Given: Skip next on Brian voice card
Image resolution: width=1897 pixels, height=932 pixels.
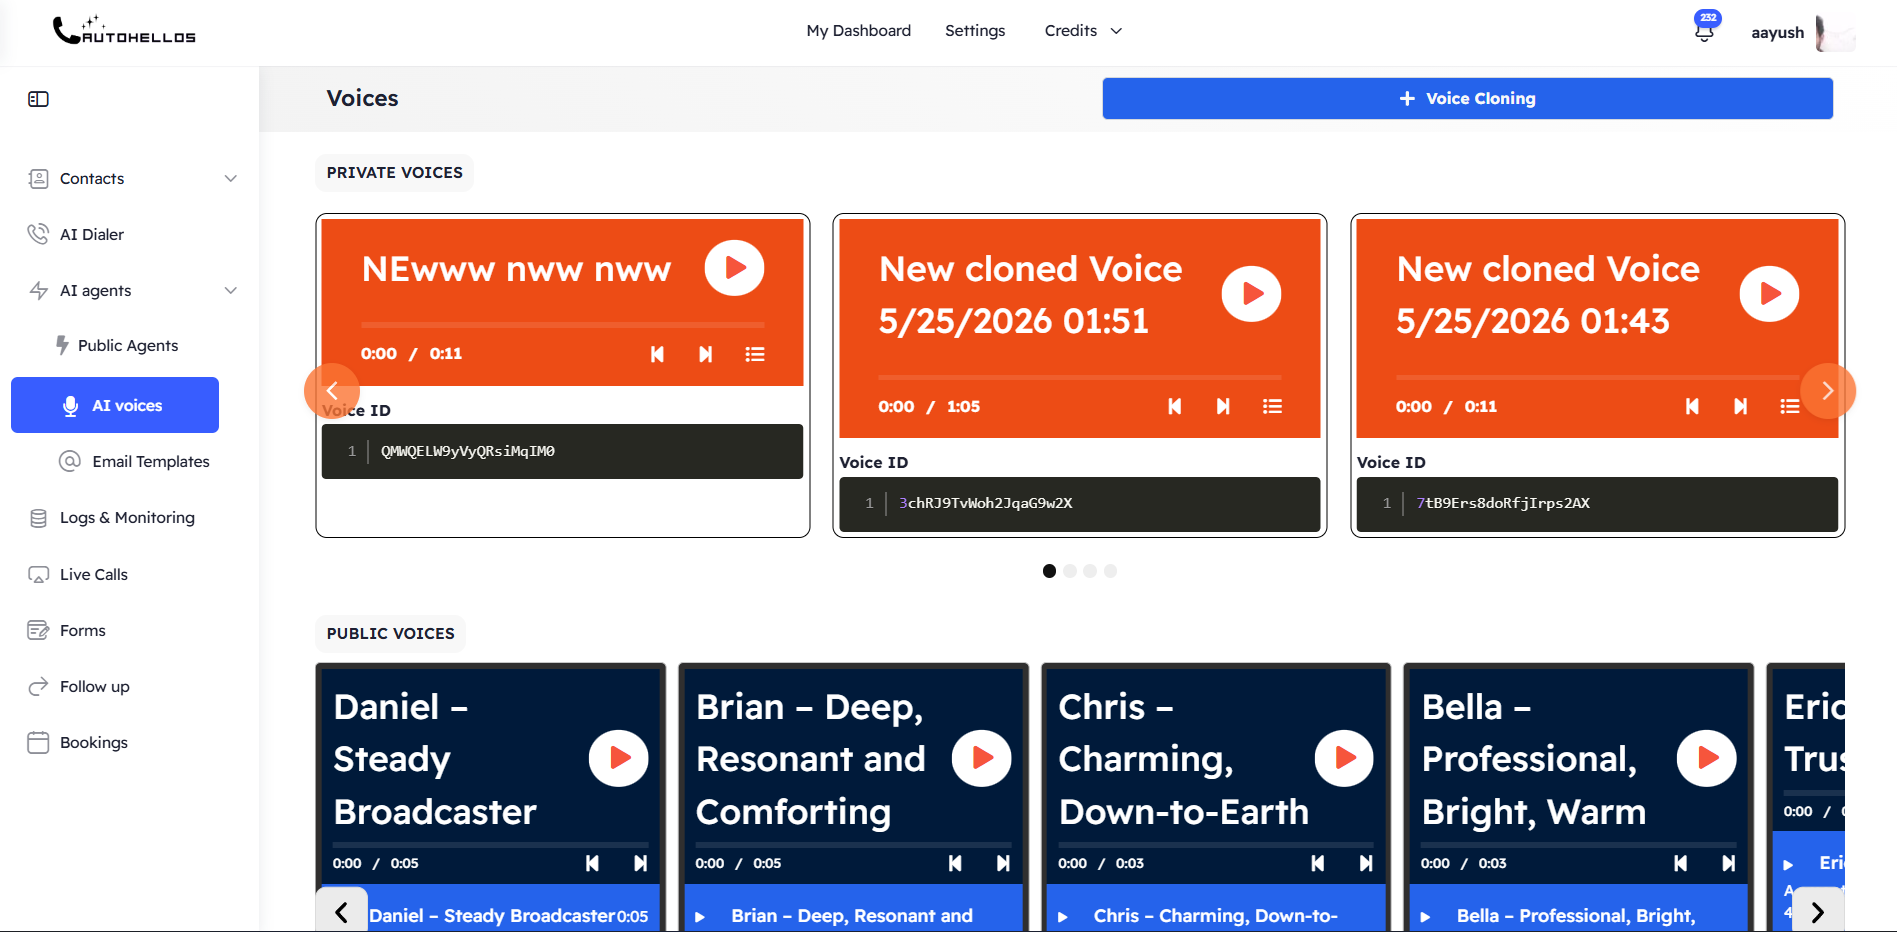Looking at the screenshot, I should click(x=1003, y=863).
